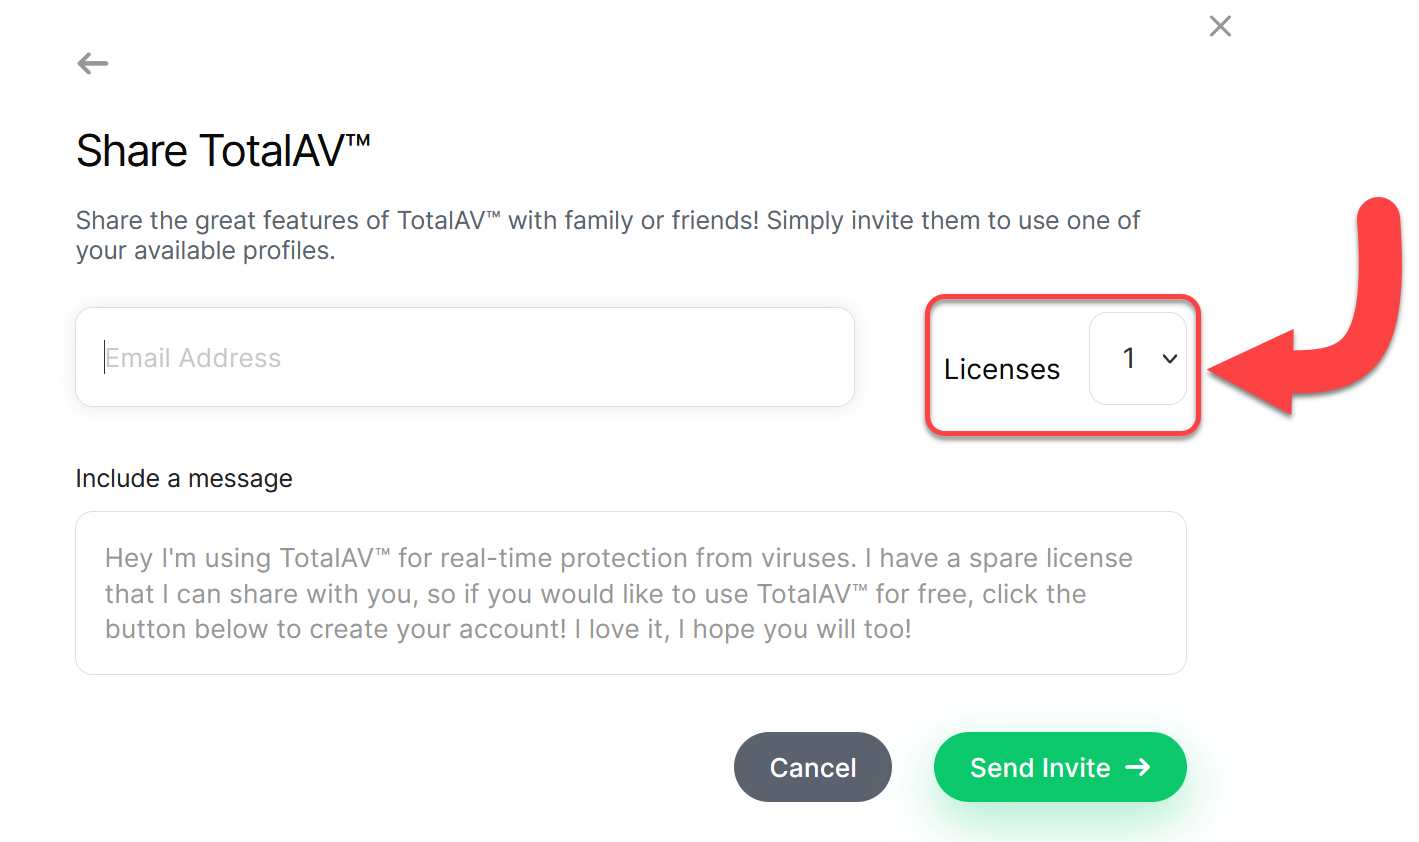This screenshot has width=1419, height=842.
Task: Click the arrow icon inside Send Invite
Action: (x=1138, y=767)
